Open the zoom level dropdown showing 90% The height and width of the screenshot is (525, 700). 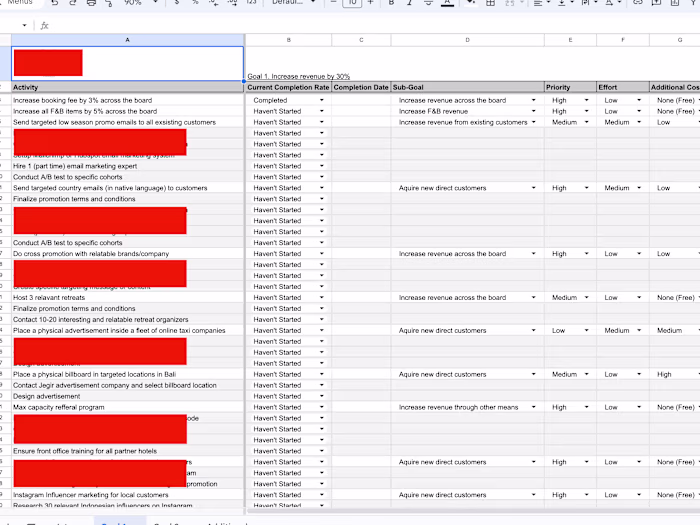point(138,3)
